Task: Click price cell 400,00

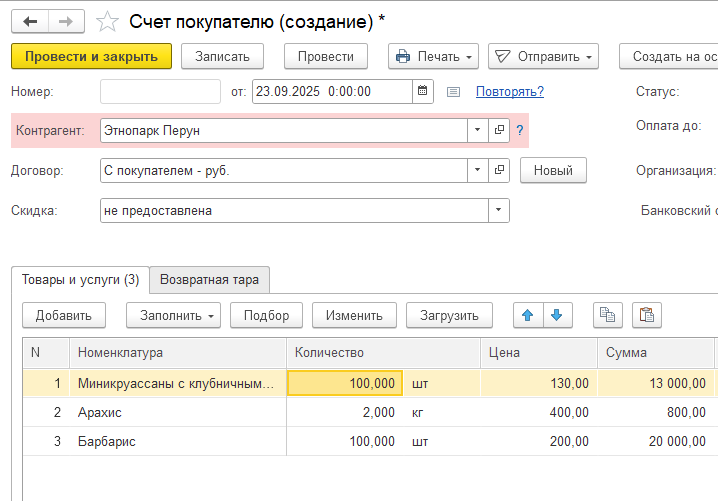Action: point(539,412)
